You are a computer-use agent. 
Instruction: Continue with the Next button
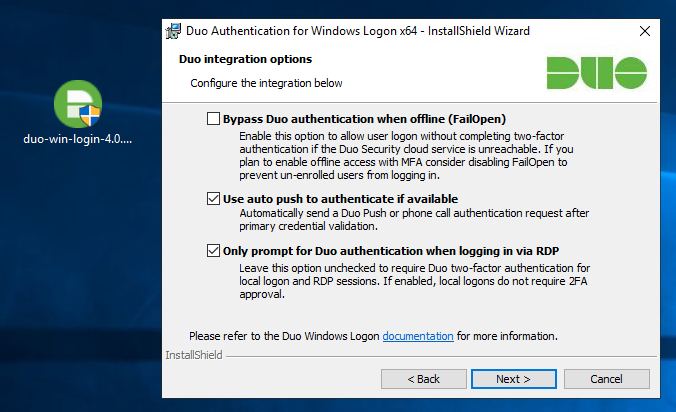click(513, 379)
